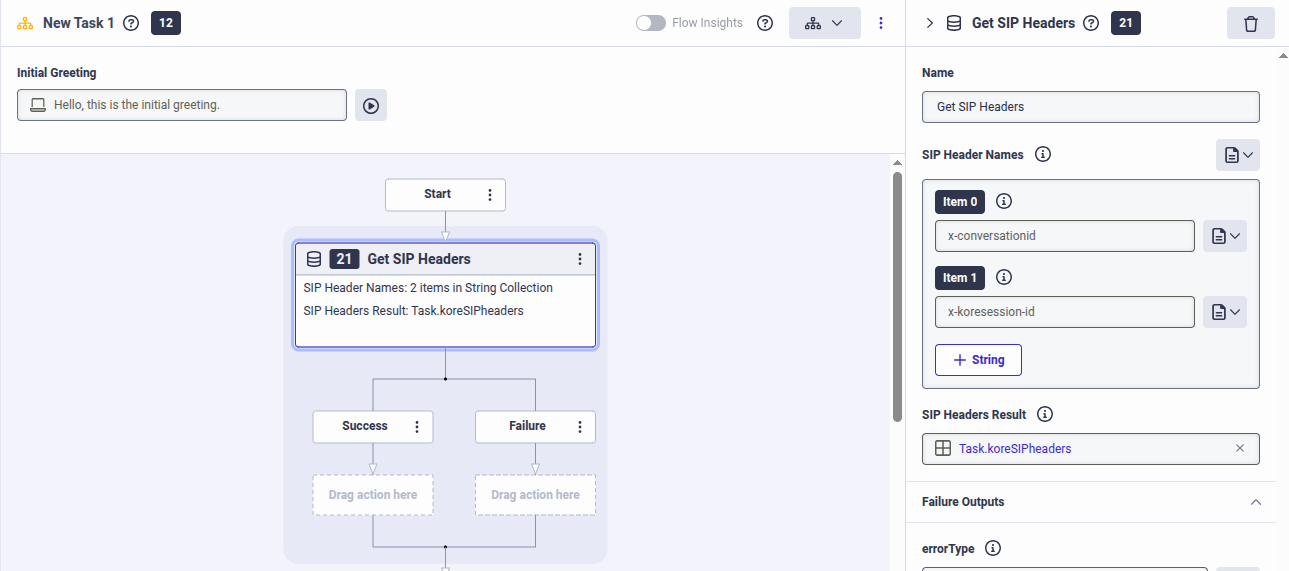
Task: Collapse the Get SIP Headers side panel
Action: point(929,23)
